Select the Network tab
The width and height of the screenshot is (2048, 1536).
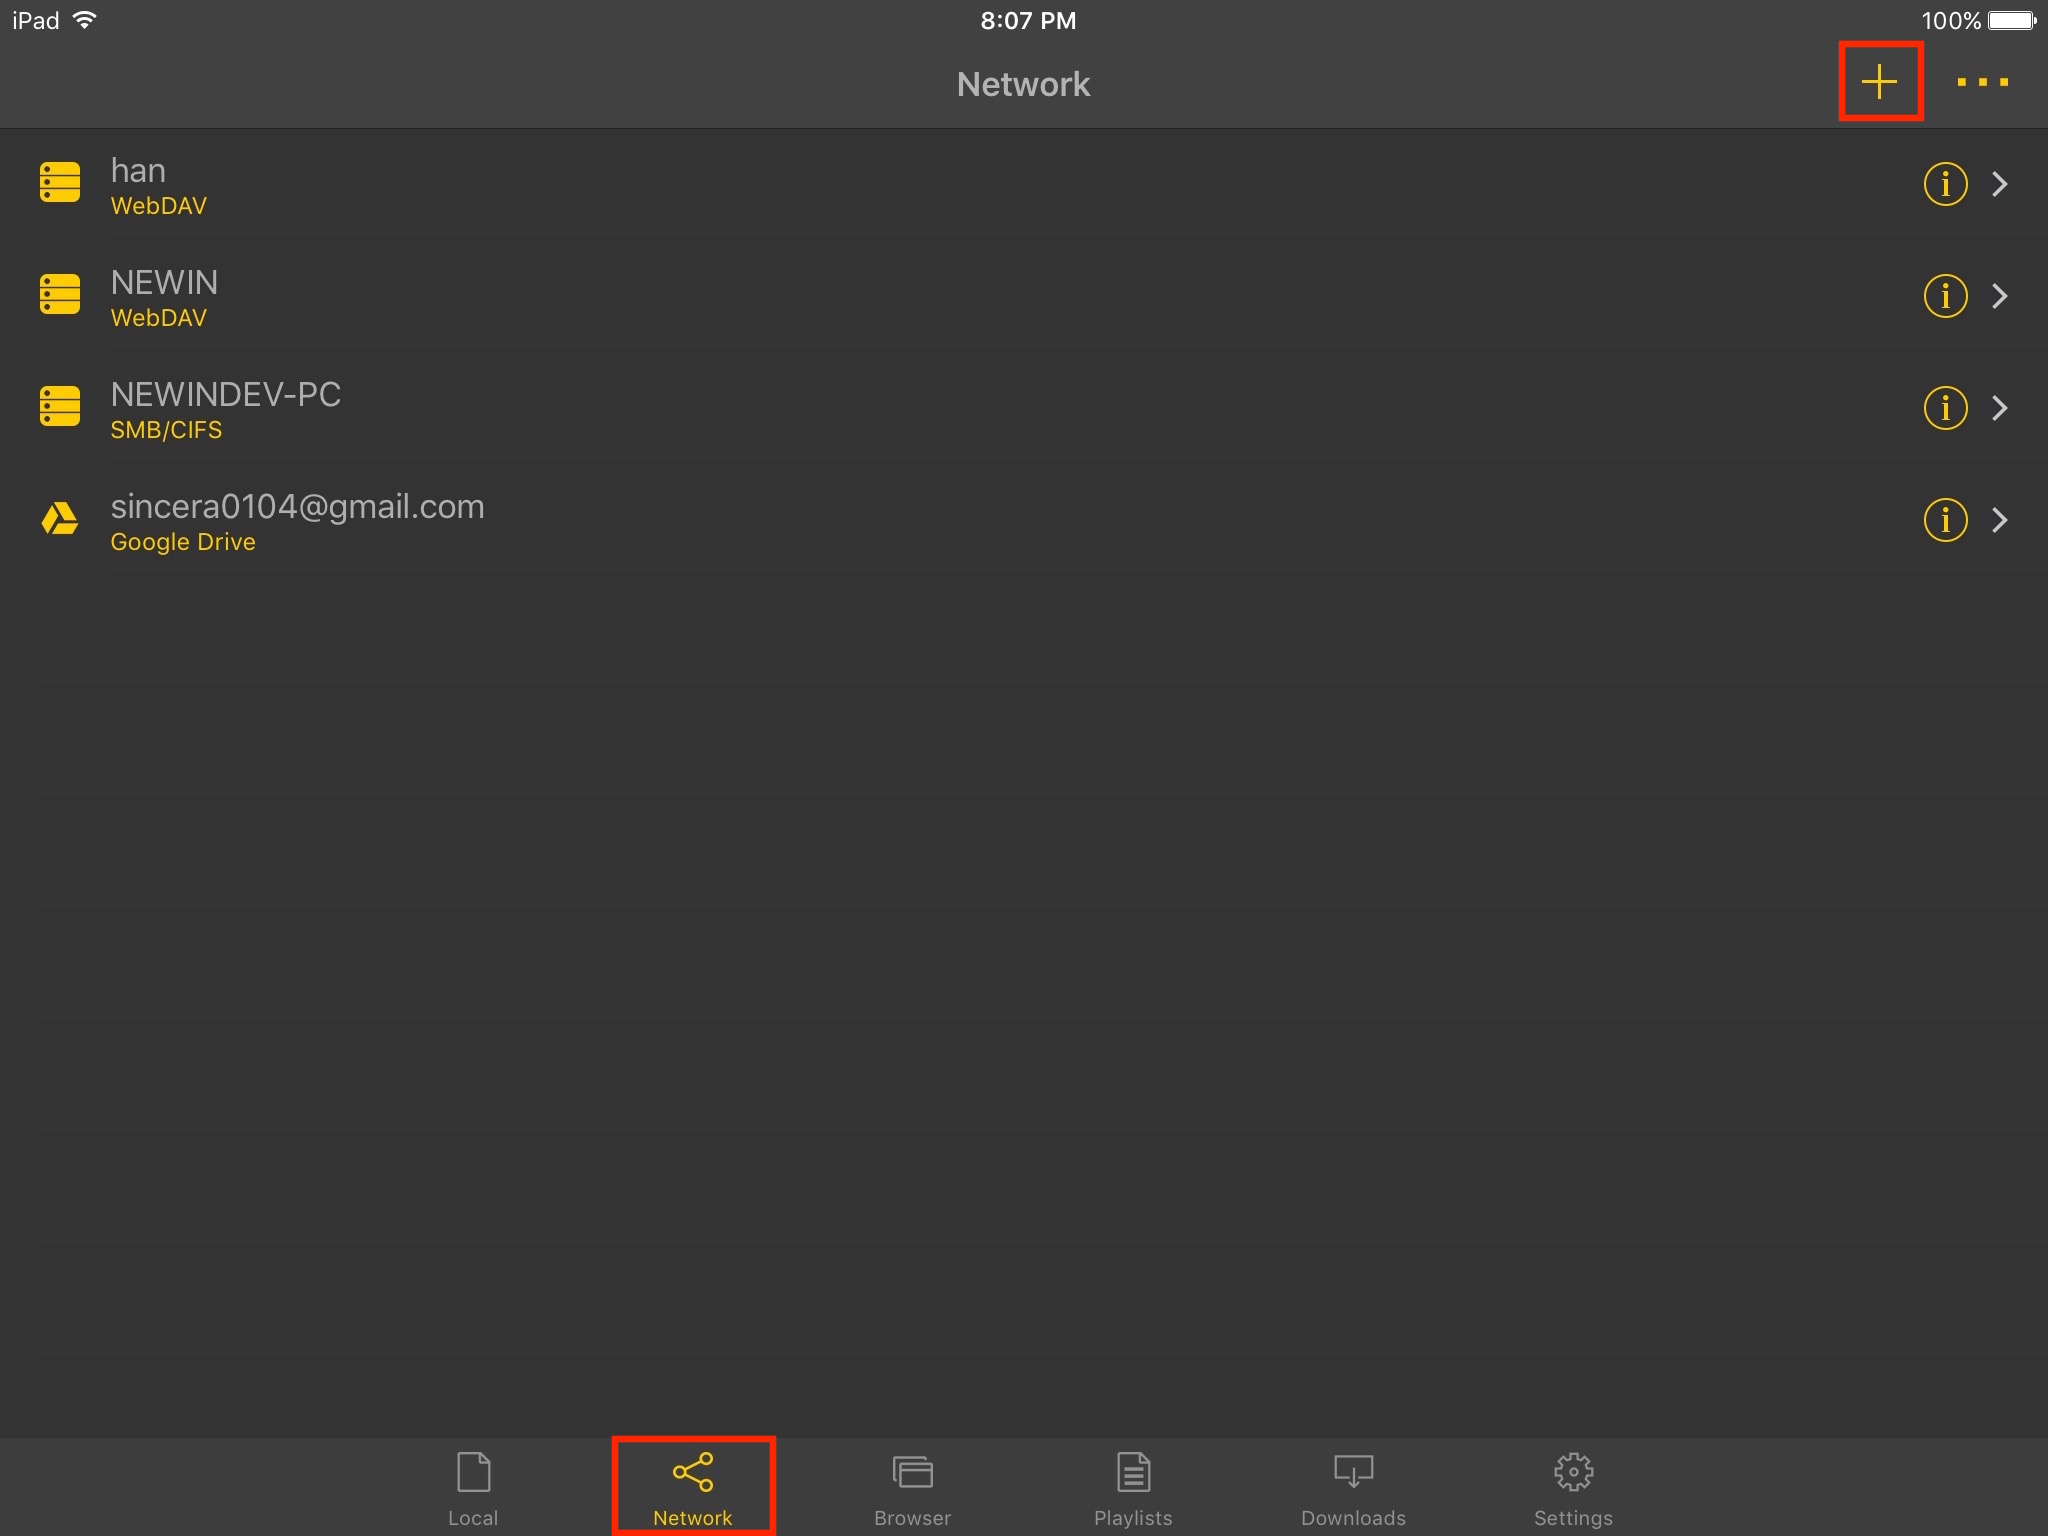tap(693, 1489)
